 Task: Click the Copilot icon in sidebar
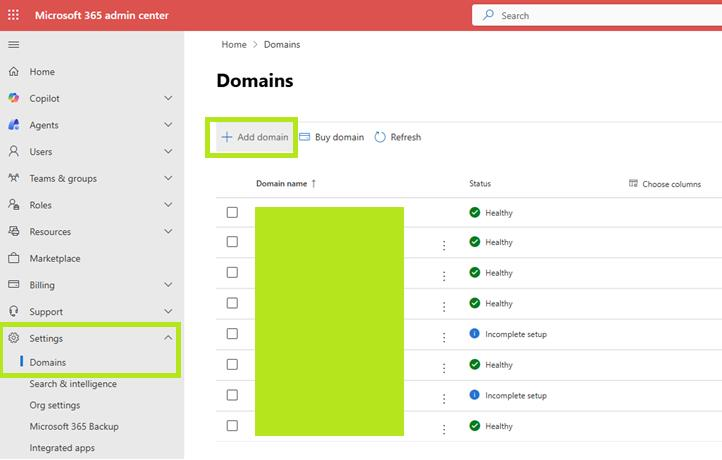14,98
